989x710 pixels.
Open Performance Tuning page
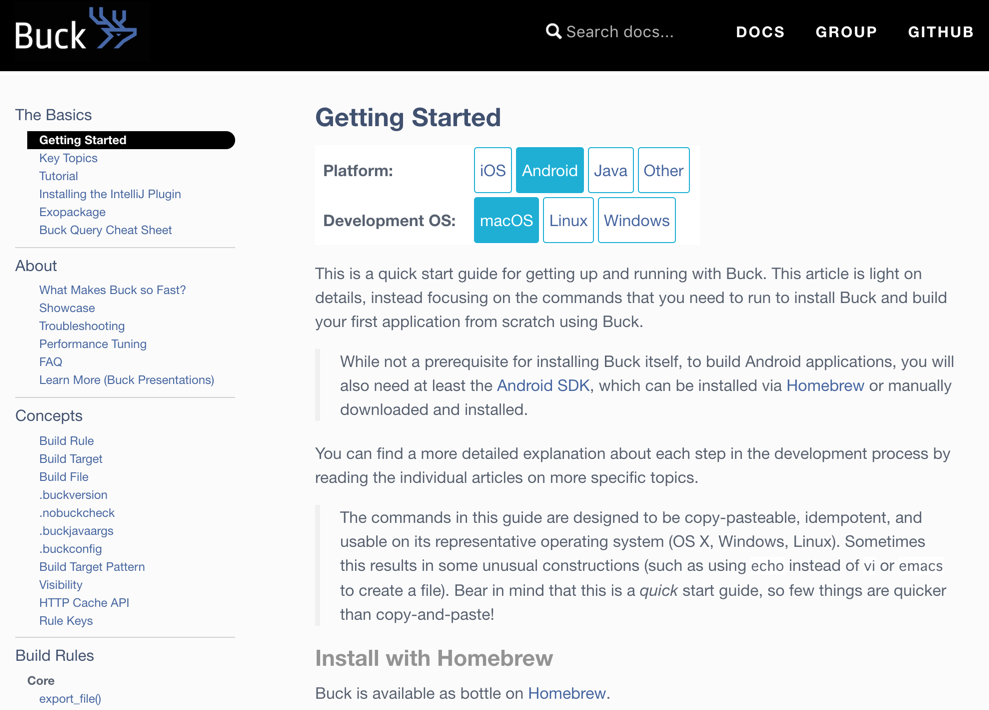point(93,344)
